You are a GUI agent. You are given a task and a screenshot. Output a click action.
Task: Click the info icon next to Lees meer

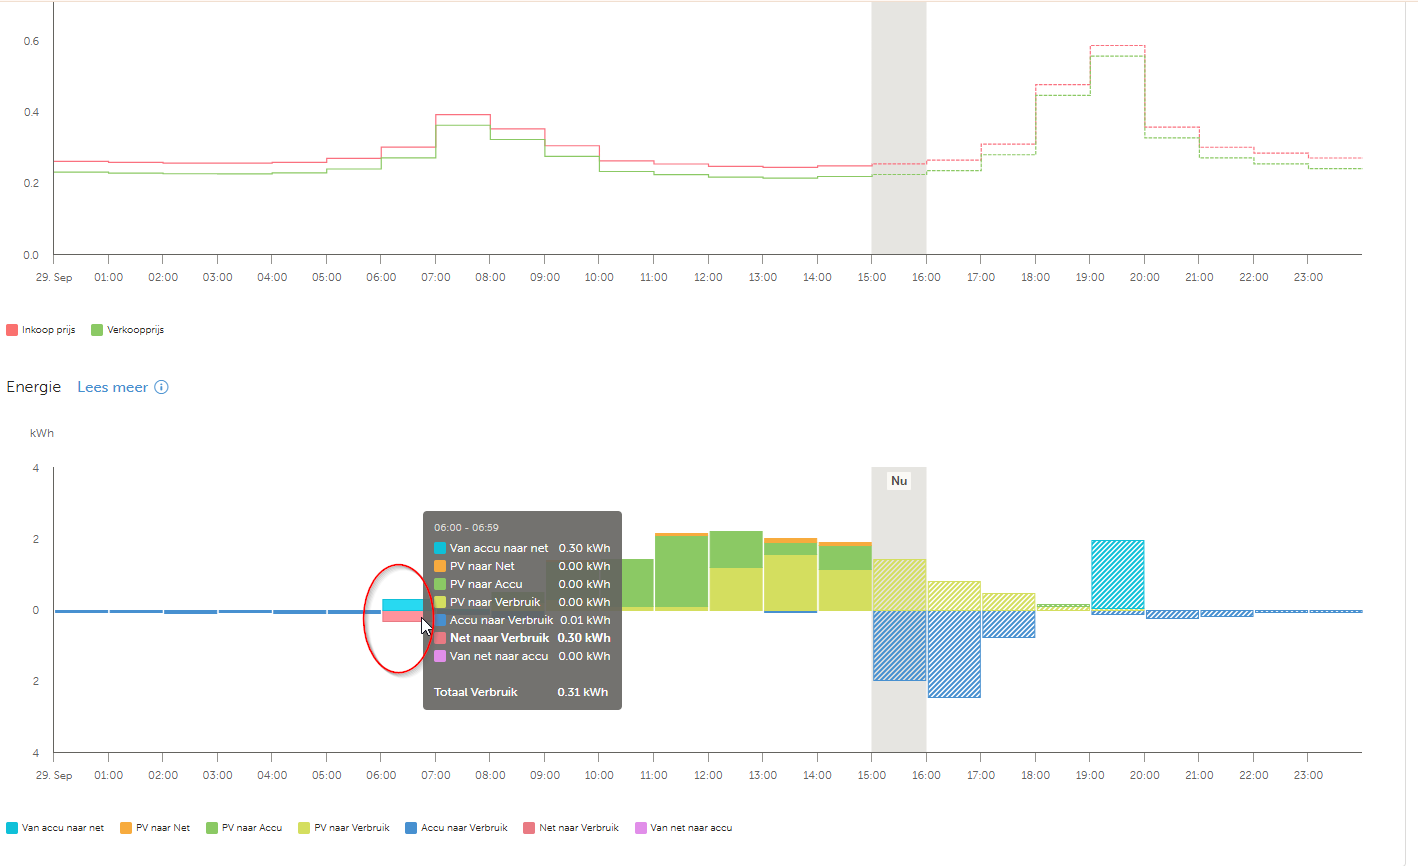(x=161, y=387)
